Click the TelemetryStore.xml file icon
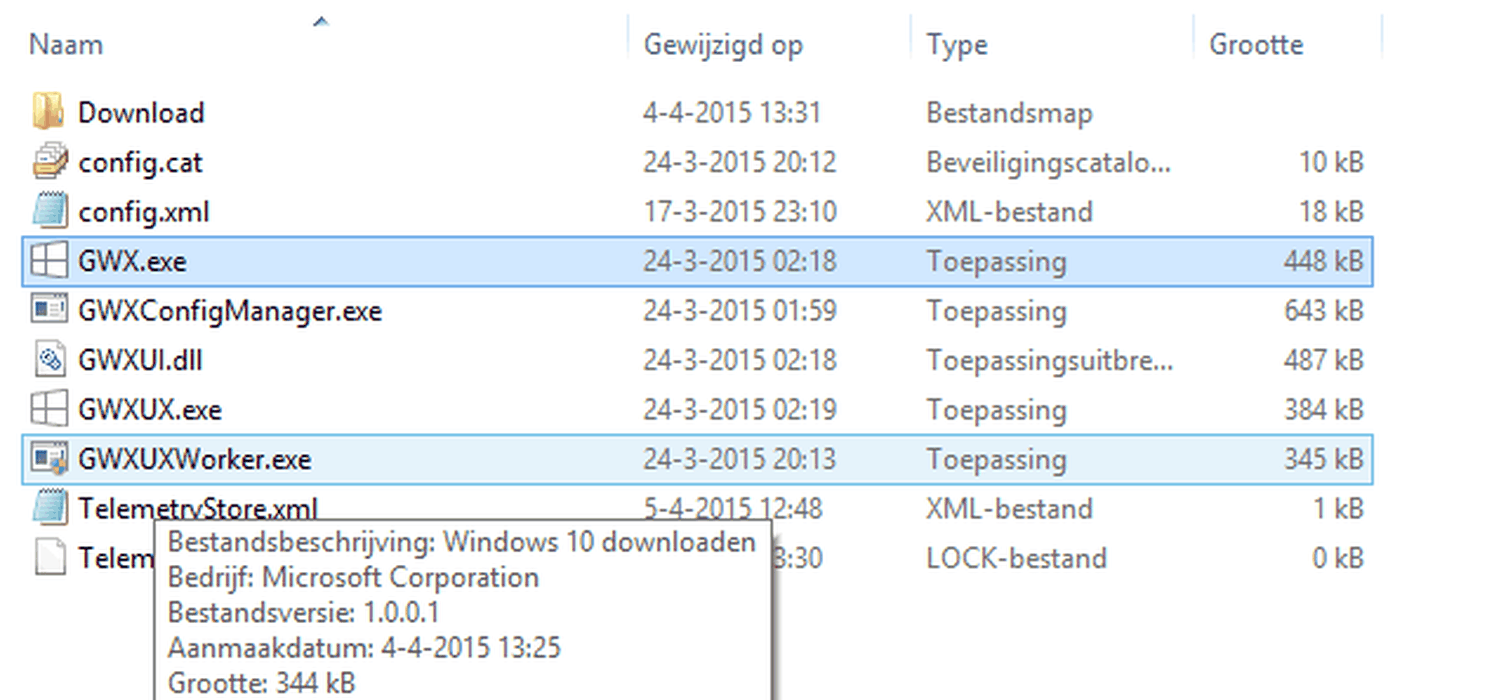The image size is (1494, 700). point(48,508)
